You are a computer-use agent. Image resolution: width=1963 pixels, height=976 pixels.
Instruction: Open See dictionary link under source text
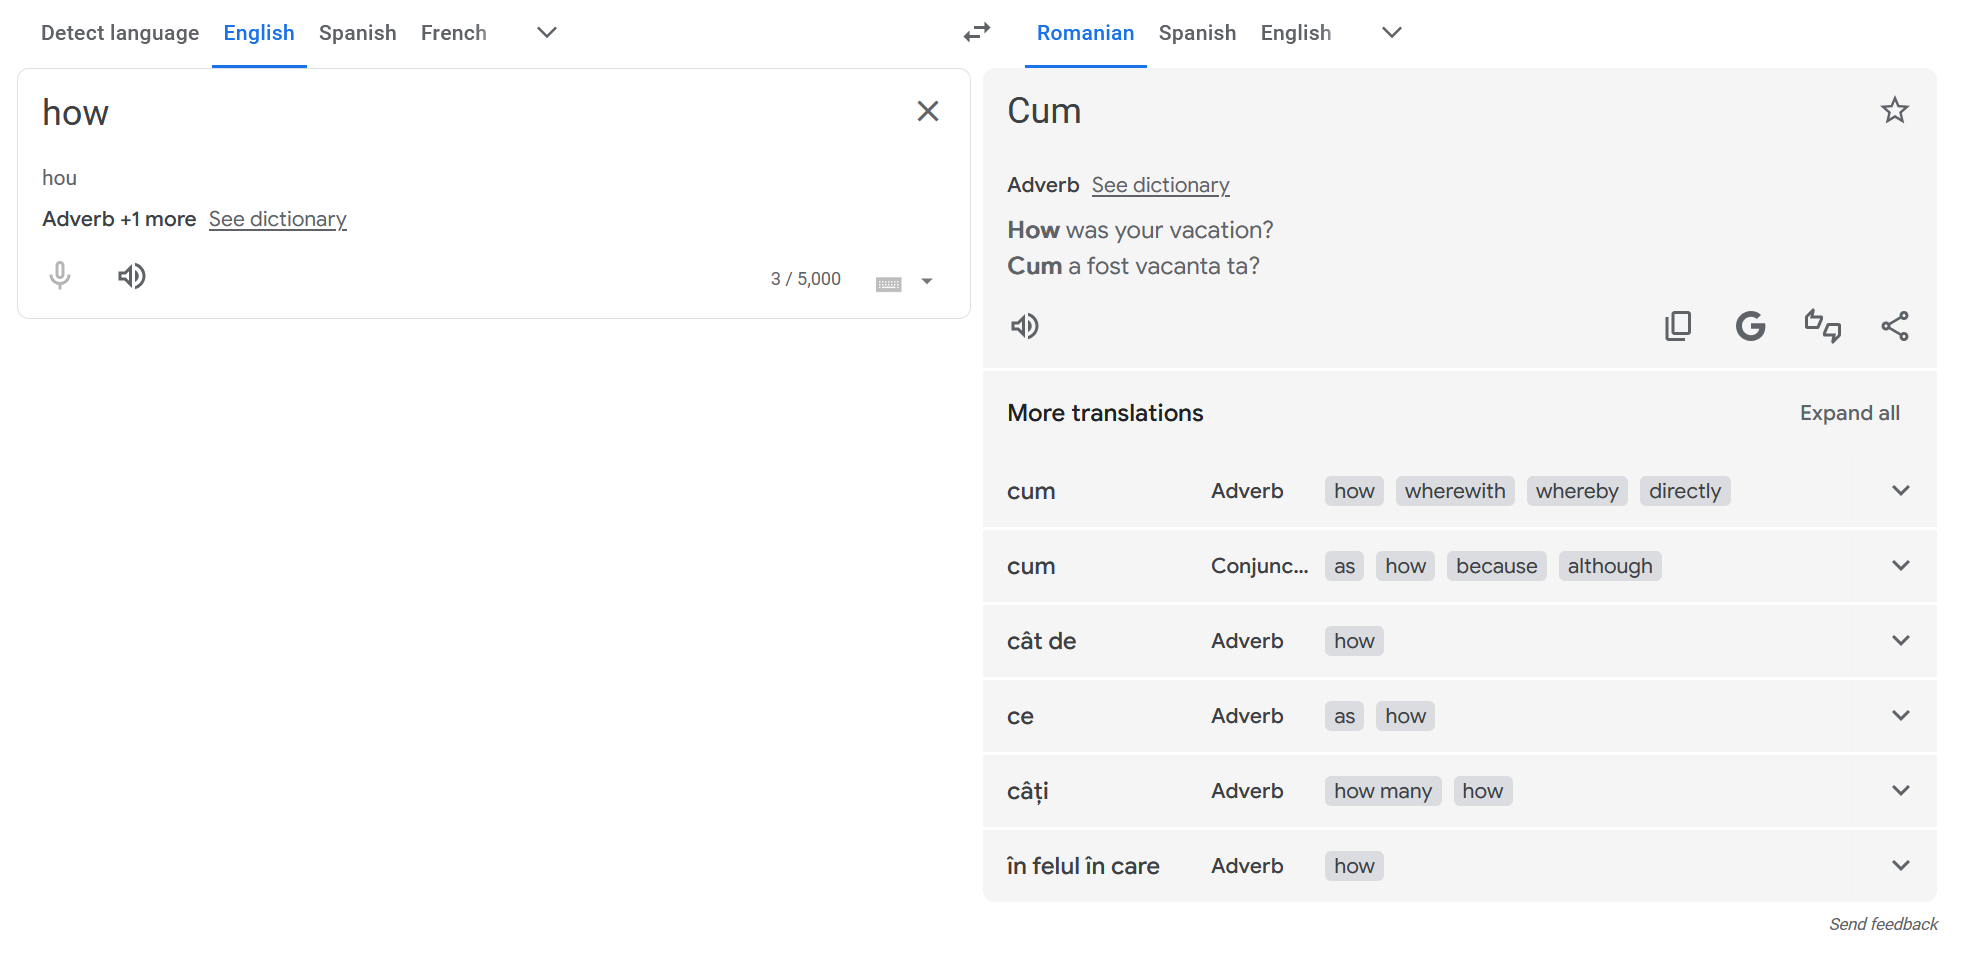point(278,219)
